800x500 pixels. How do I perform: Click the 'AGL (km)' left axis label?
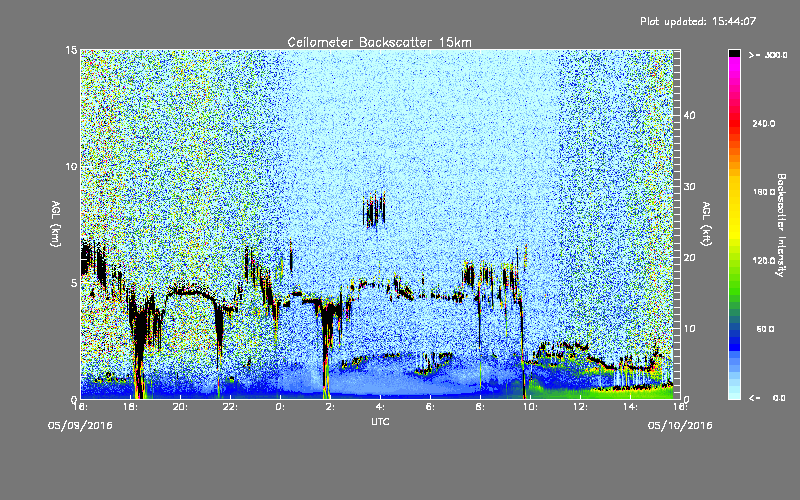tap(56, 223)
